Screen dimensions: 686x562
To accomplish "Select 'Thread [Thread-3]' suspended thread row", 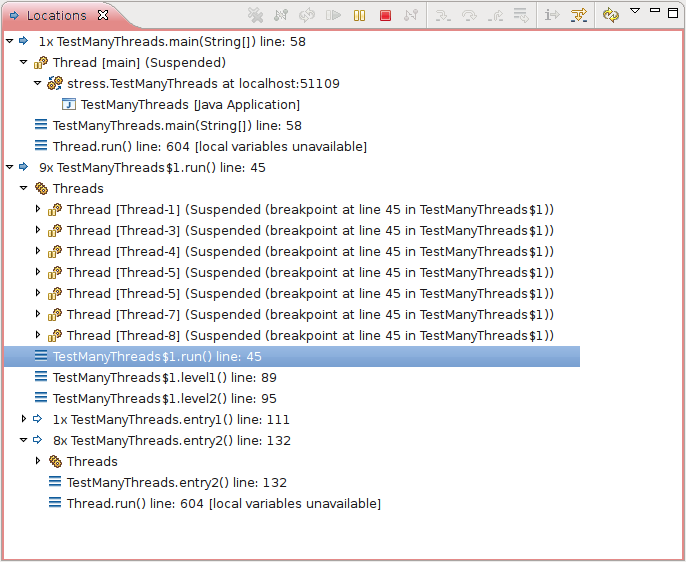I will (x=310, y=230).
